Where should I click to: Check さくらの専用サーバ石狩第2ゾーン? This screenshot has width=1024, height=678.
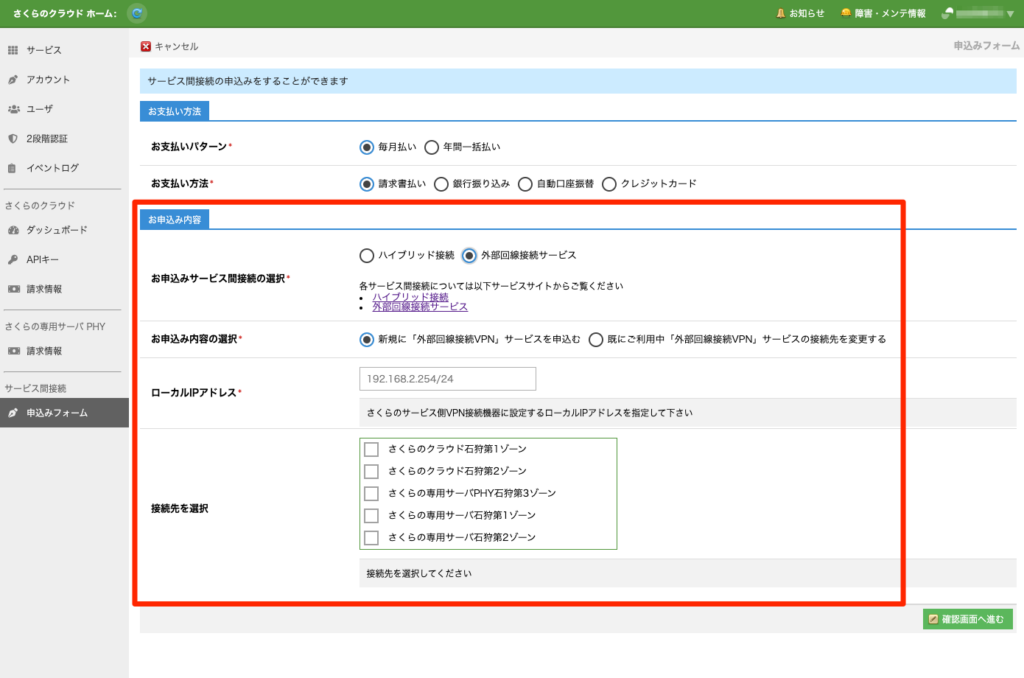(x=371, y=538)
